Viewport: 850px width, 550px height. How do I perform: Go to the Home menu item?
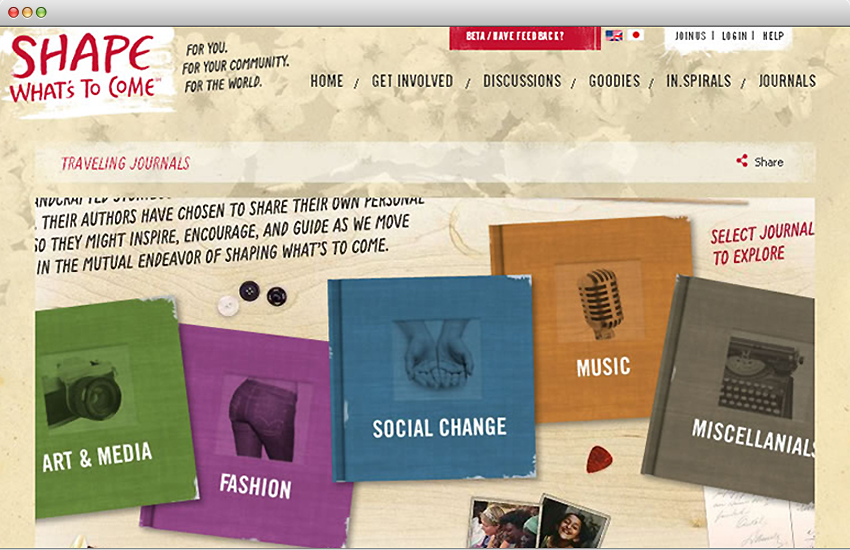pyautogui.click(x=326, y=81)
